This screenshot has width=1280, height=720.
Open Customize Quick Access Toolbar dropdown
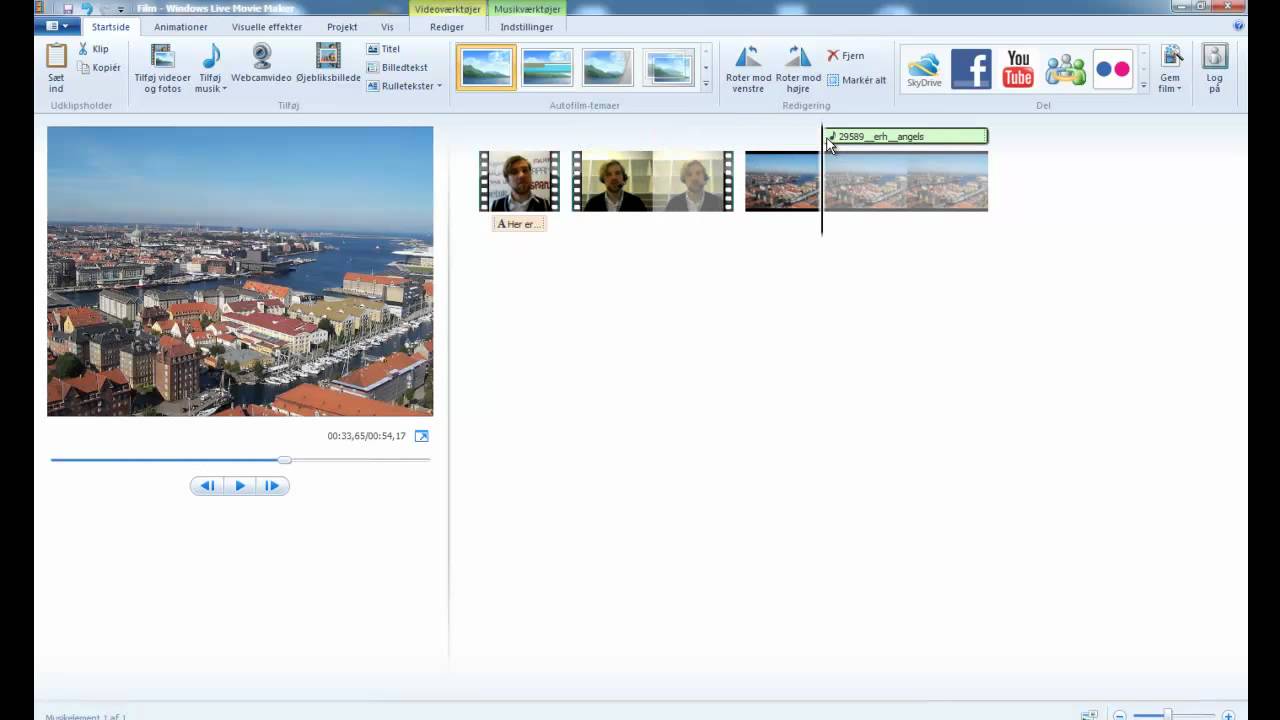[121, 8]
